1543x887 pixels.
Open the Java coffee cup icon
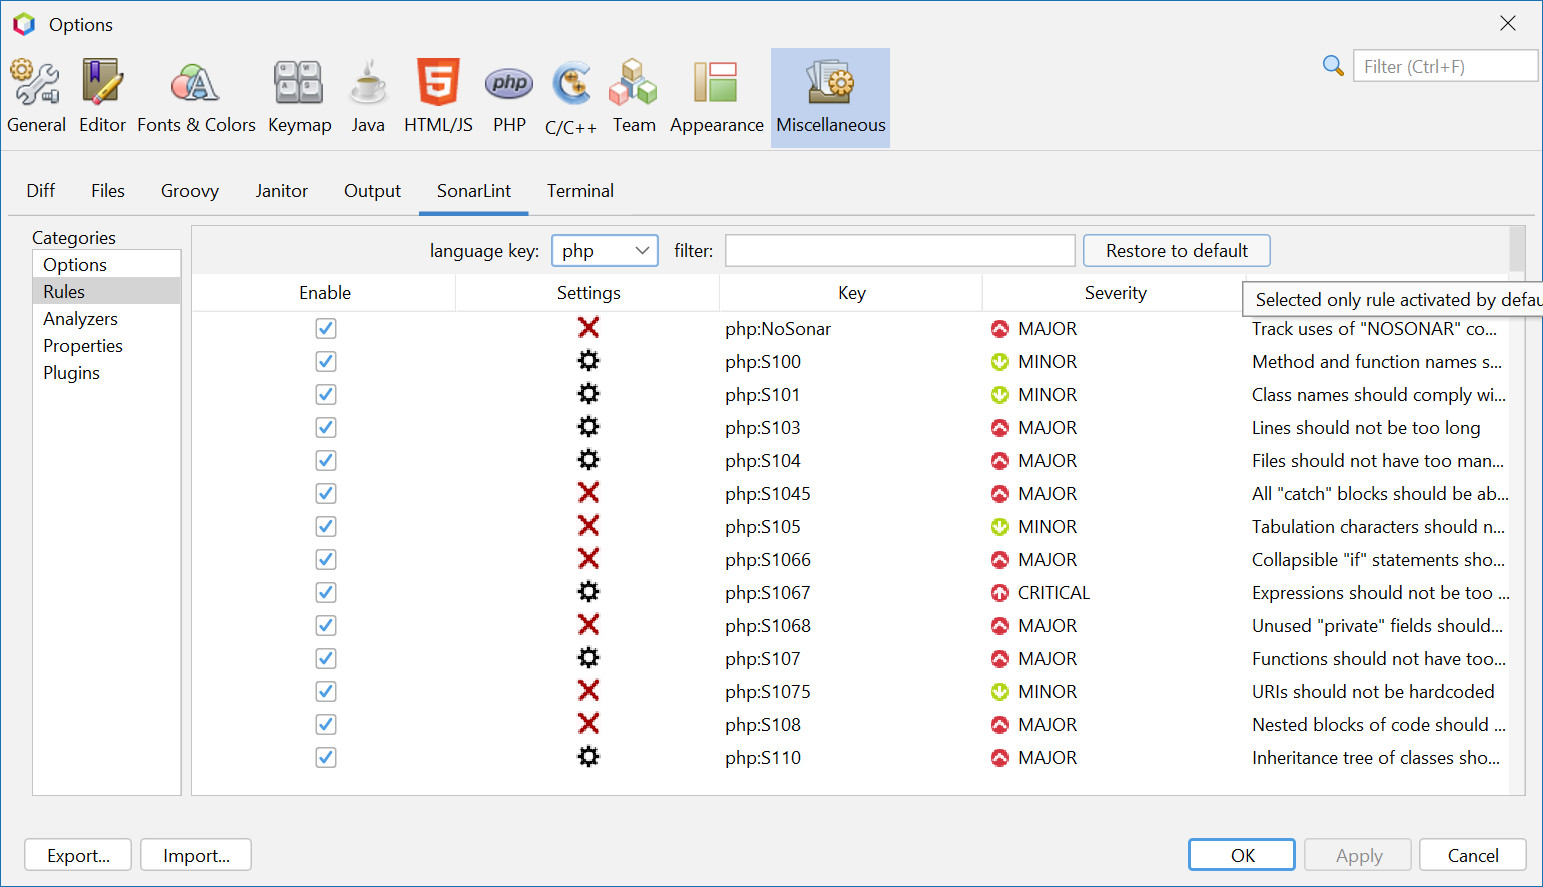coord(368,84)
